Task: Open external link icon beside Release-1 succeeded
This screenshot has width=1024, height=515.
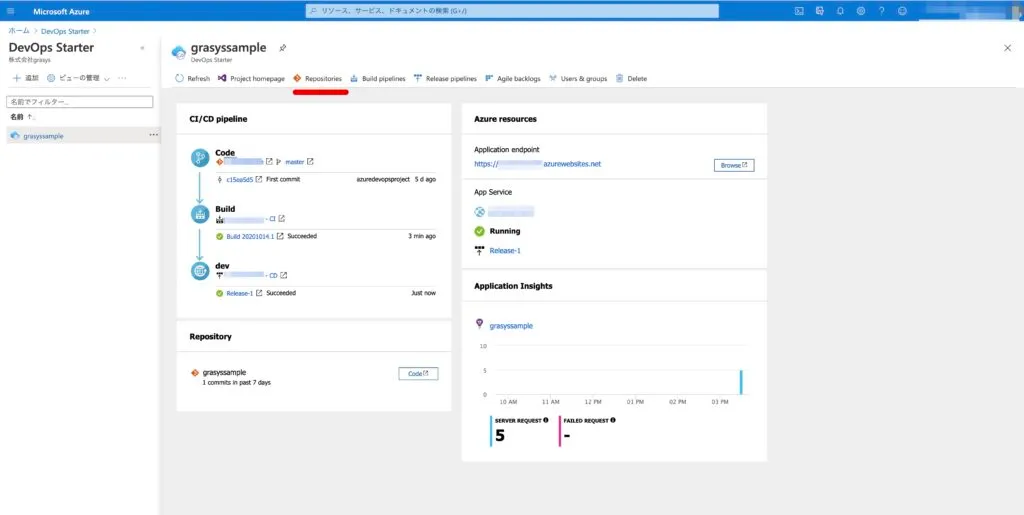Action: coord(259,293)
